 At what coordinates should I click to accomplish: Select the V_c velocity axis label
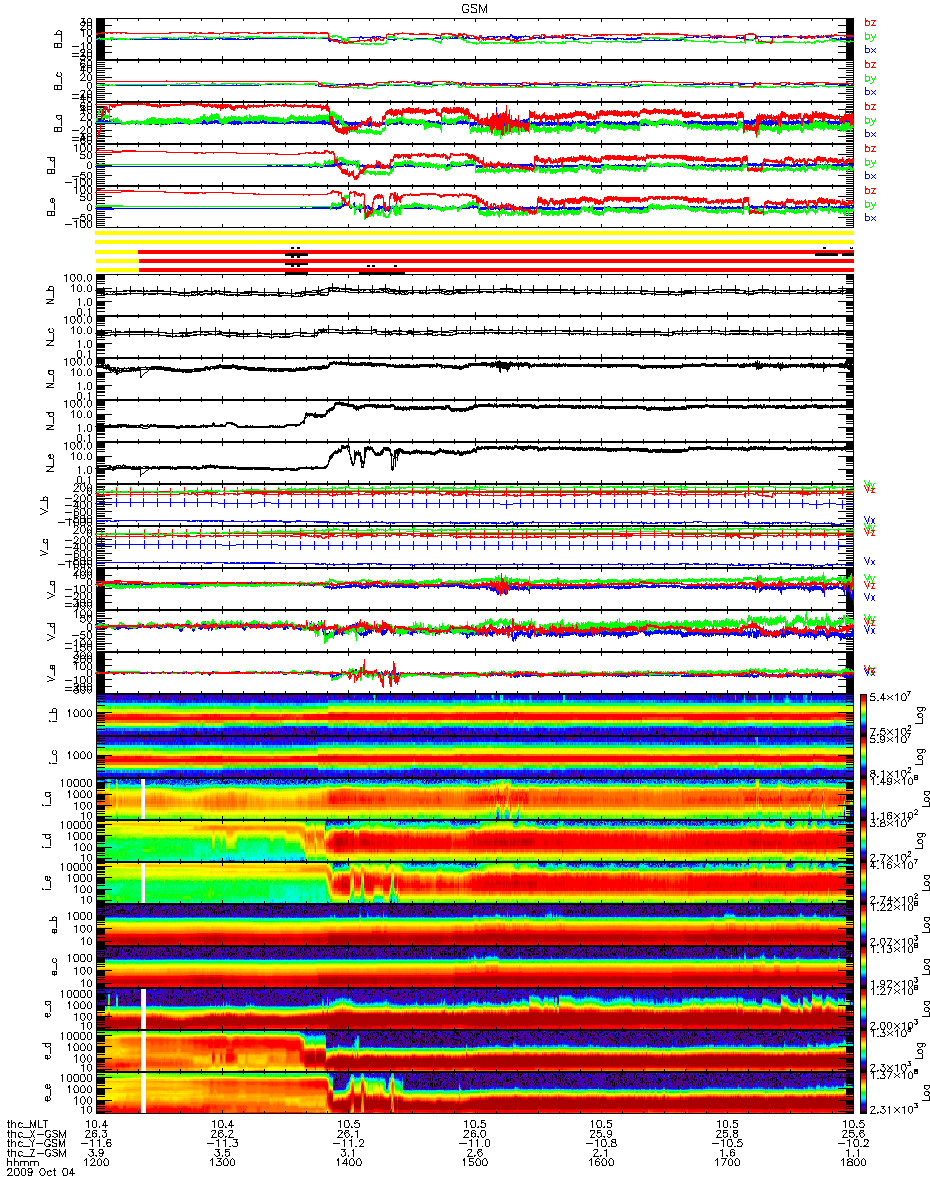point(43,547)
